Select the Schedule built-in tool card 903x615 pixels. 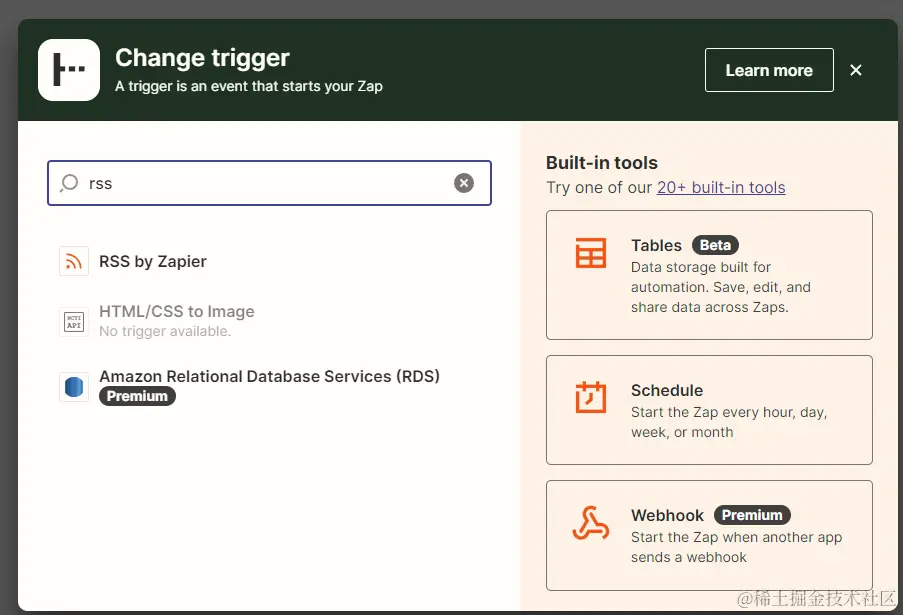709,410
